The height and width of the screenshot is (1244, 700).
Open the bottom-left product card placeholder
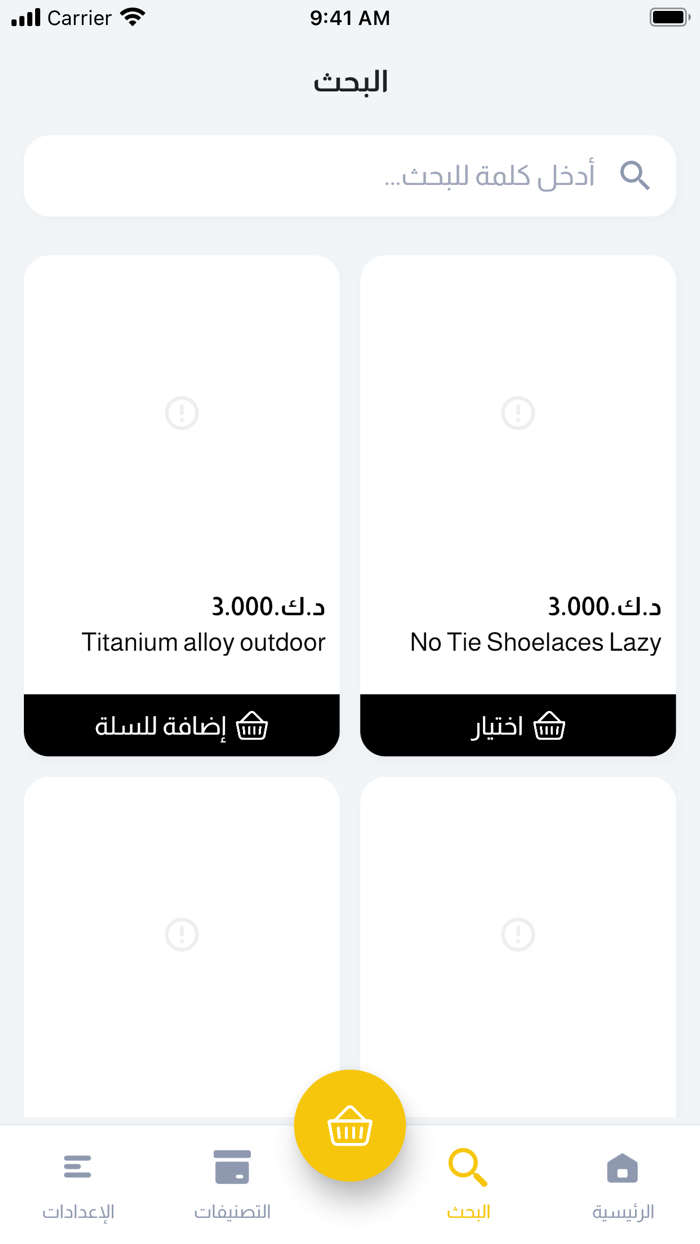click(181, 935)
